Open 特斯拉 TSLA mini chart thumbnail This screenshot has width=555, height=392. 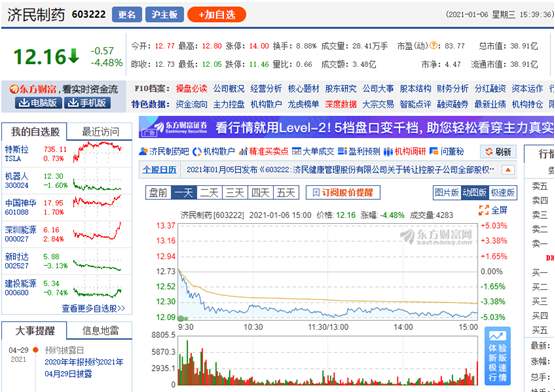[x=97, y=152]
